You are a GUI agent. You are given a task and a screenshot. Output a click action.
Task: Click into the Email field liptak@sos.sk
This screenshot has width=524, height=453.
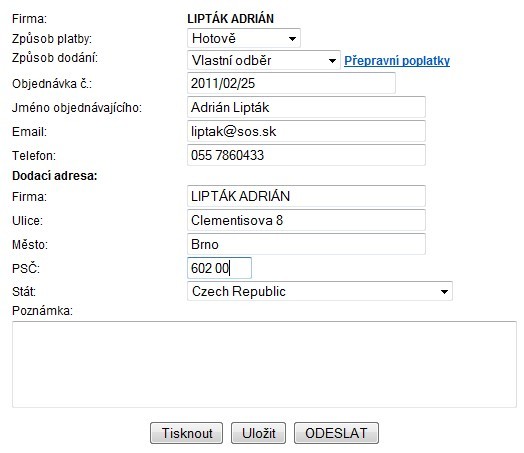tap(306, 131)
